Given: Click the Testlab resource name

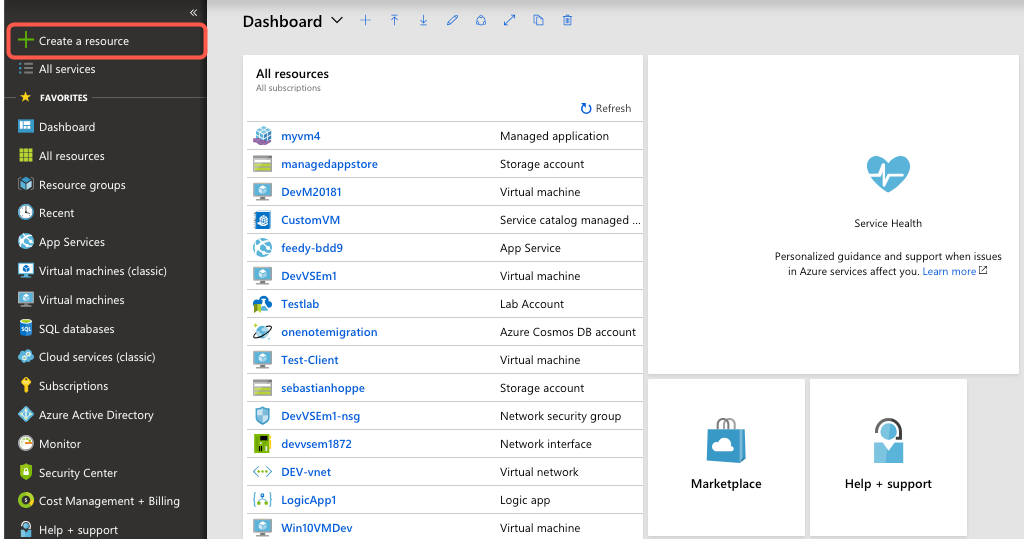Looking at the screenshot, I should [300, 304].
